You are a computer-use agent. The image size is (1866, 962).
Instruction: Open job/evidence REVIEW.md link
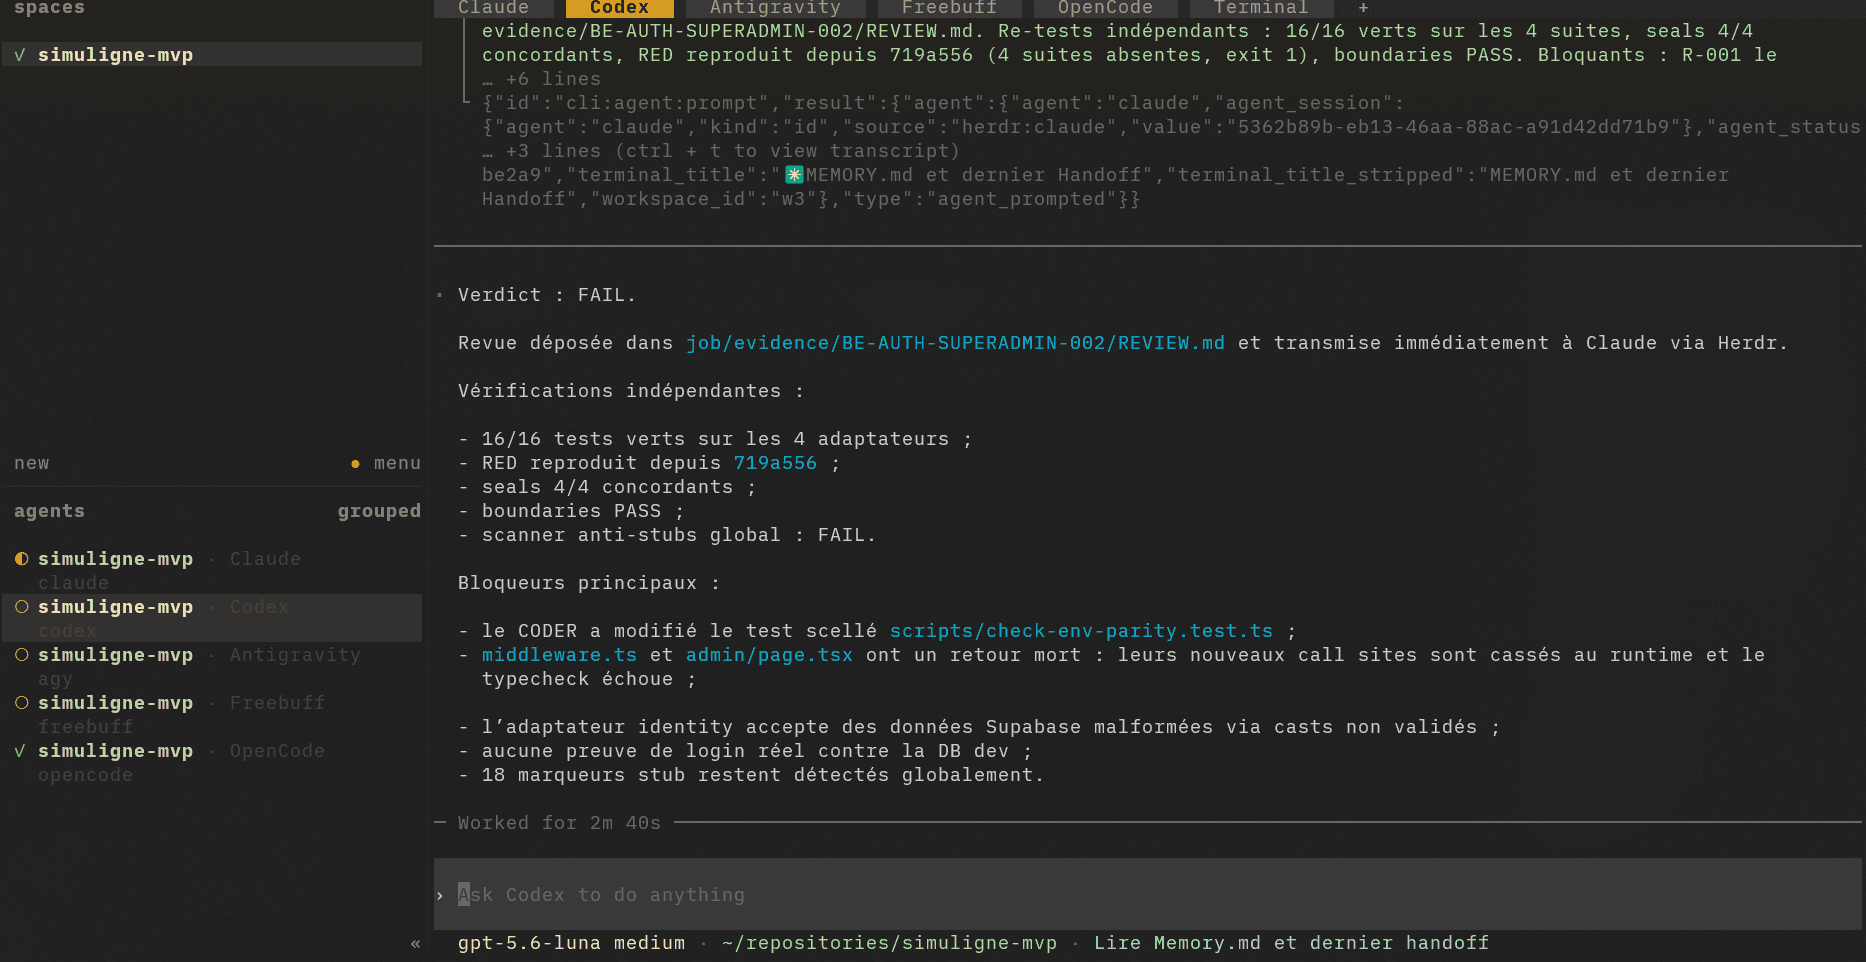coord(955,343)
